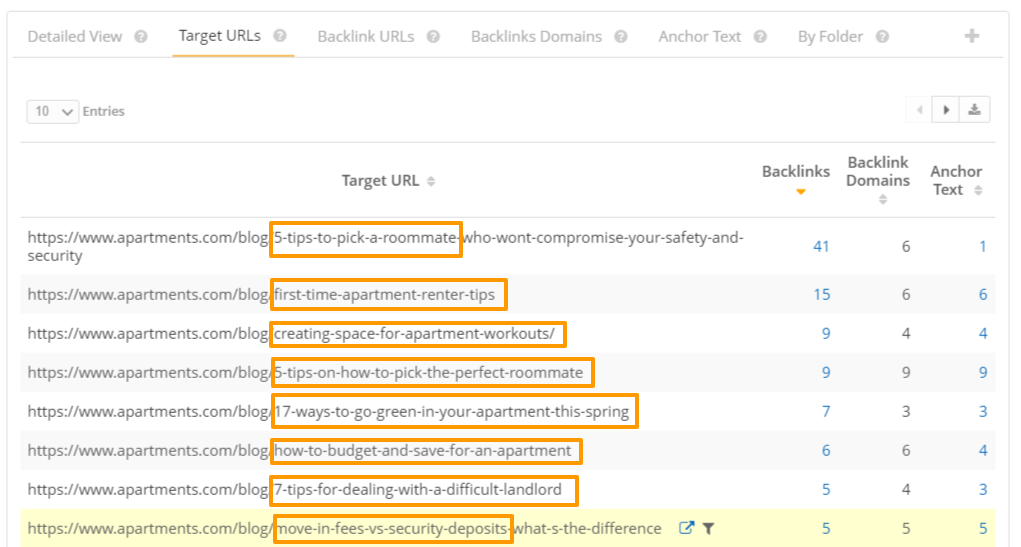Screen dimensions: 1021x547
Task: Select the creating-space-for-apartment-workouts URL
Action: (x=291, y=333)
